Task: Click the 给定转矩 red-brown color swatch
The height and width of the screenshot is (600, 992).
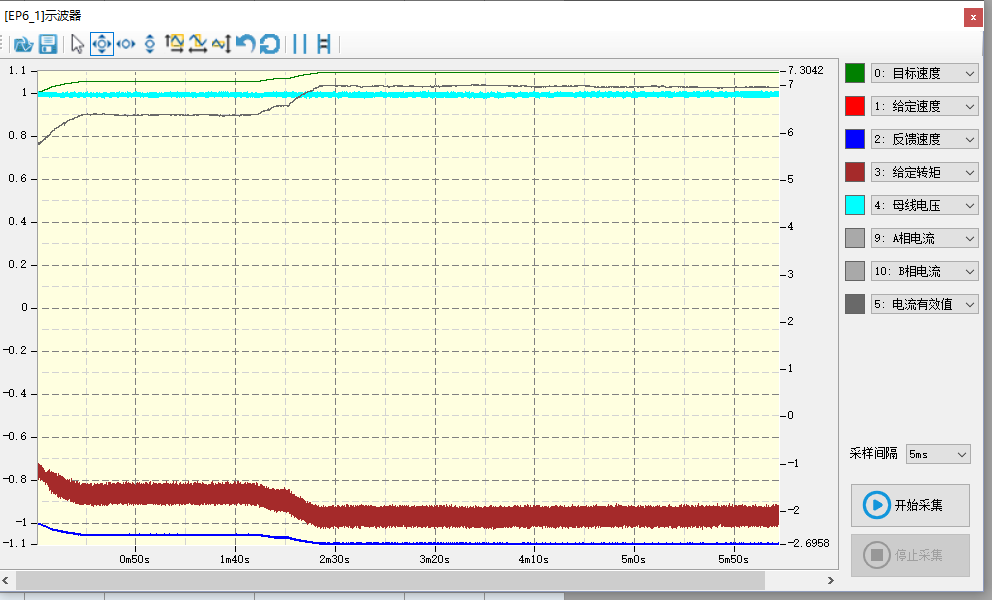Action: [853, 171]
